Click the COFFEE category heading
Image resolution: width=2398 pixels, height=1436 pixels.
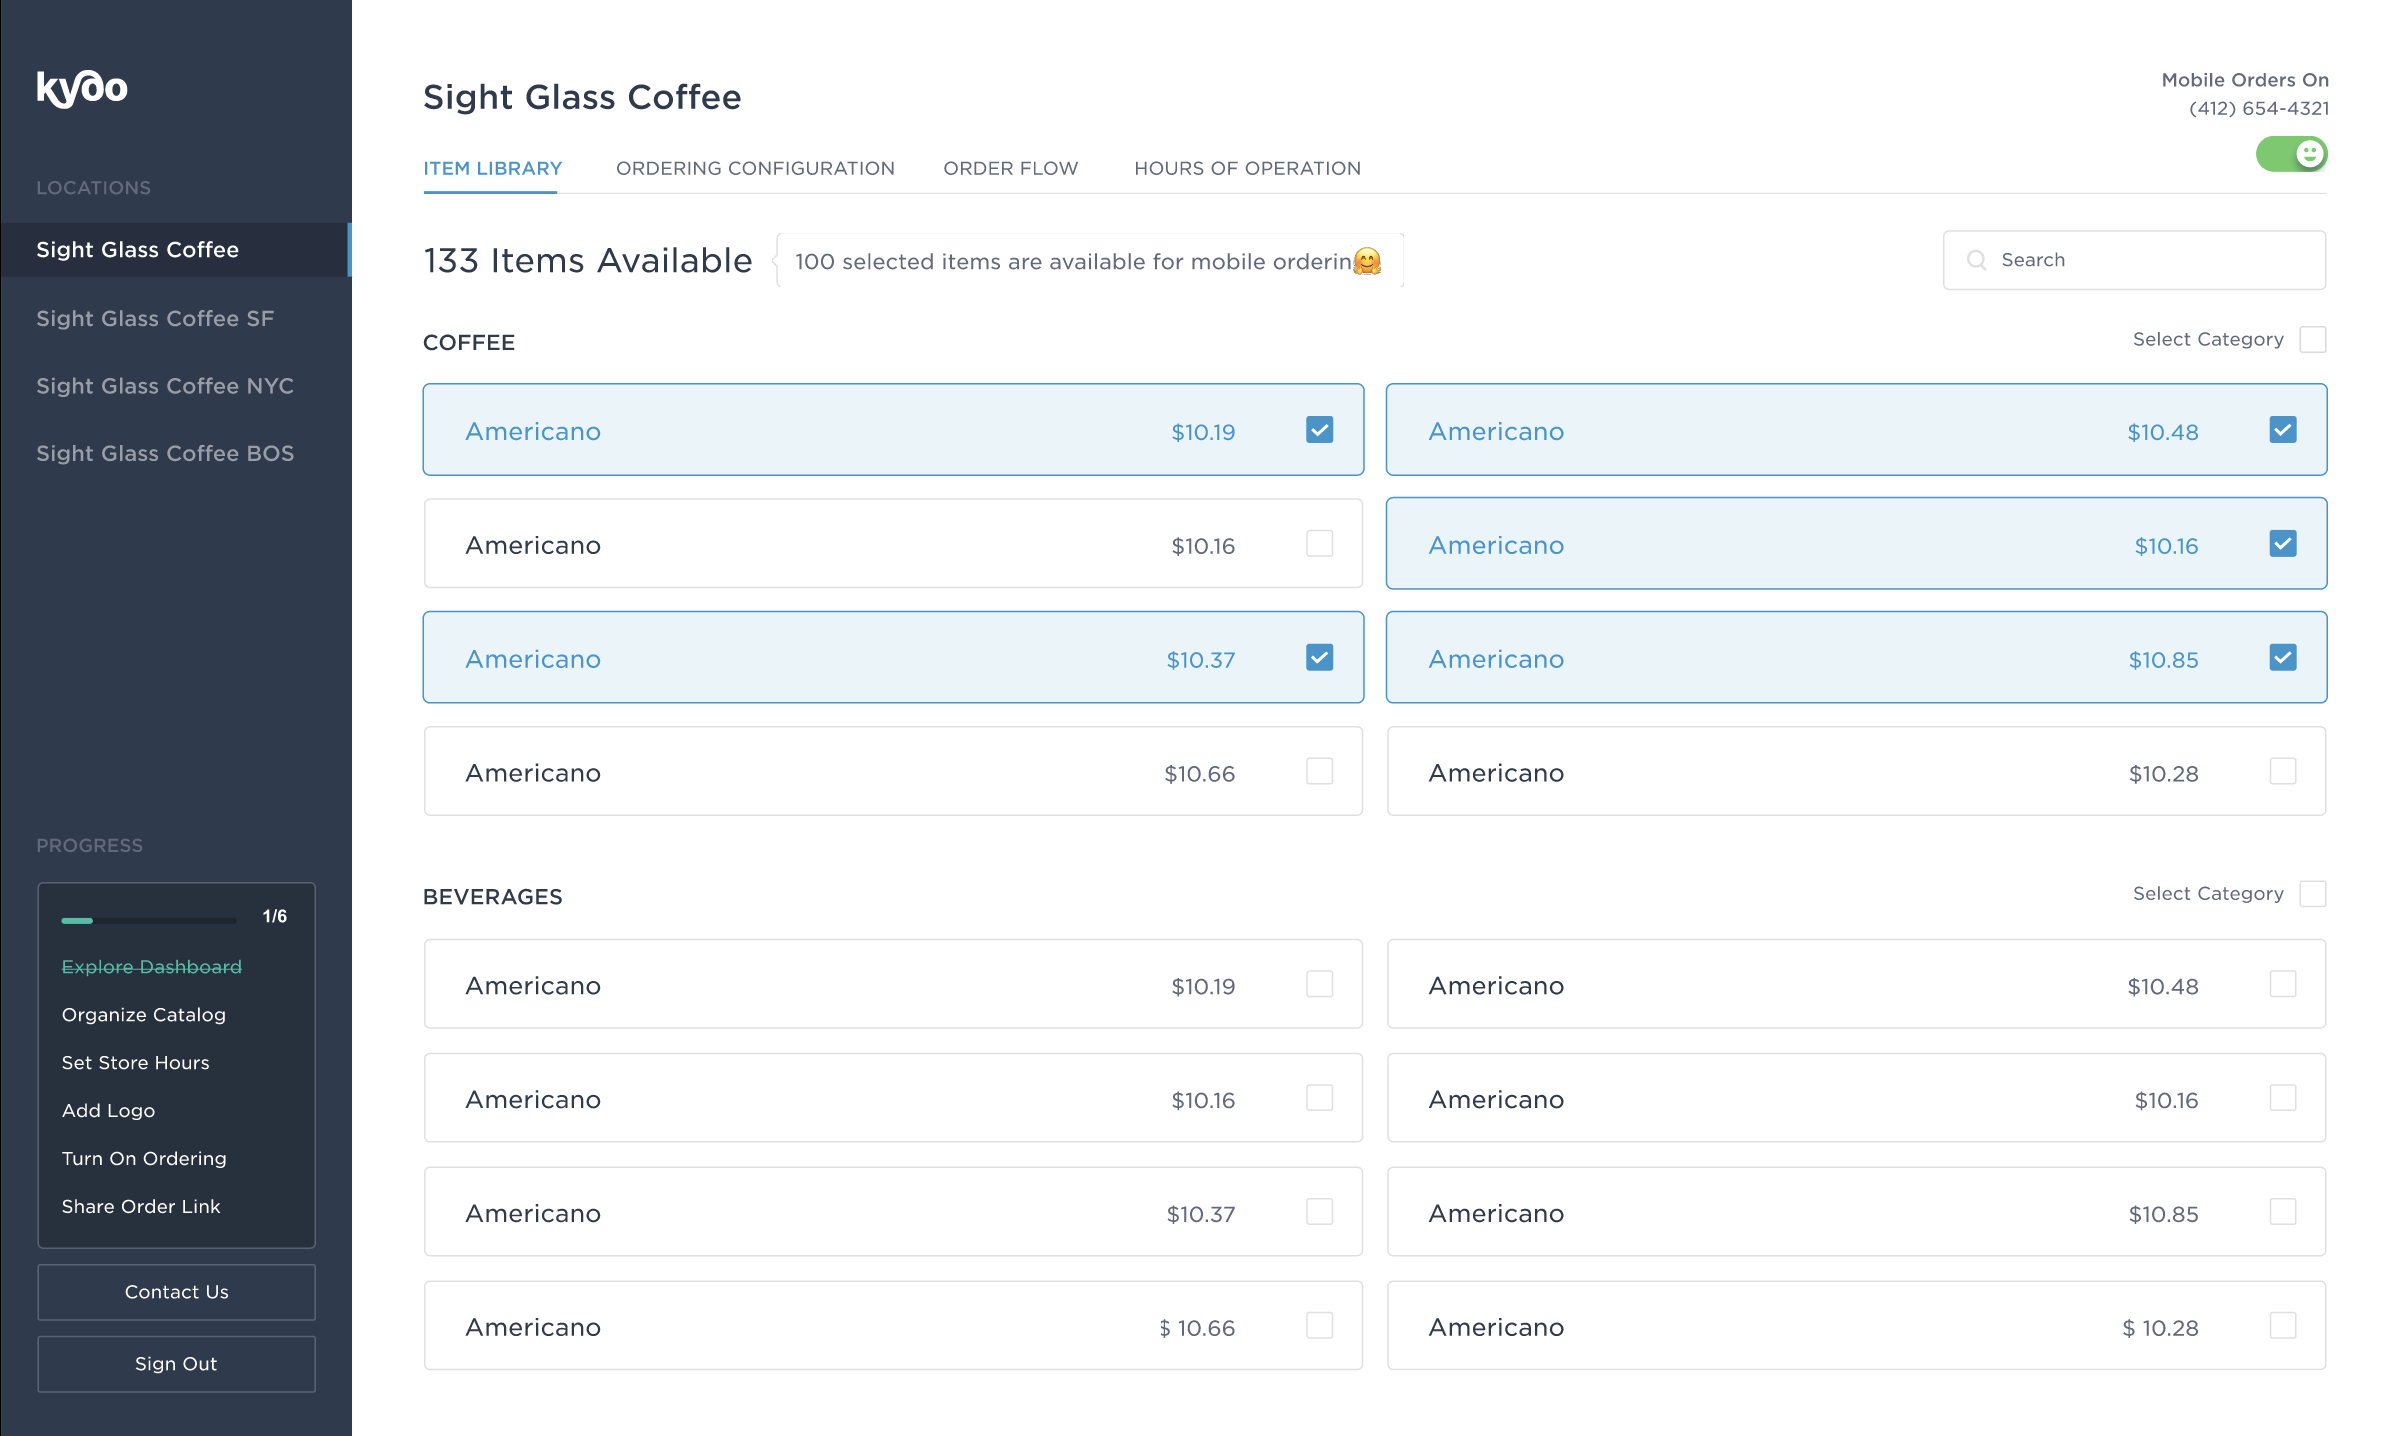[469, 343]
